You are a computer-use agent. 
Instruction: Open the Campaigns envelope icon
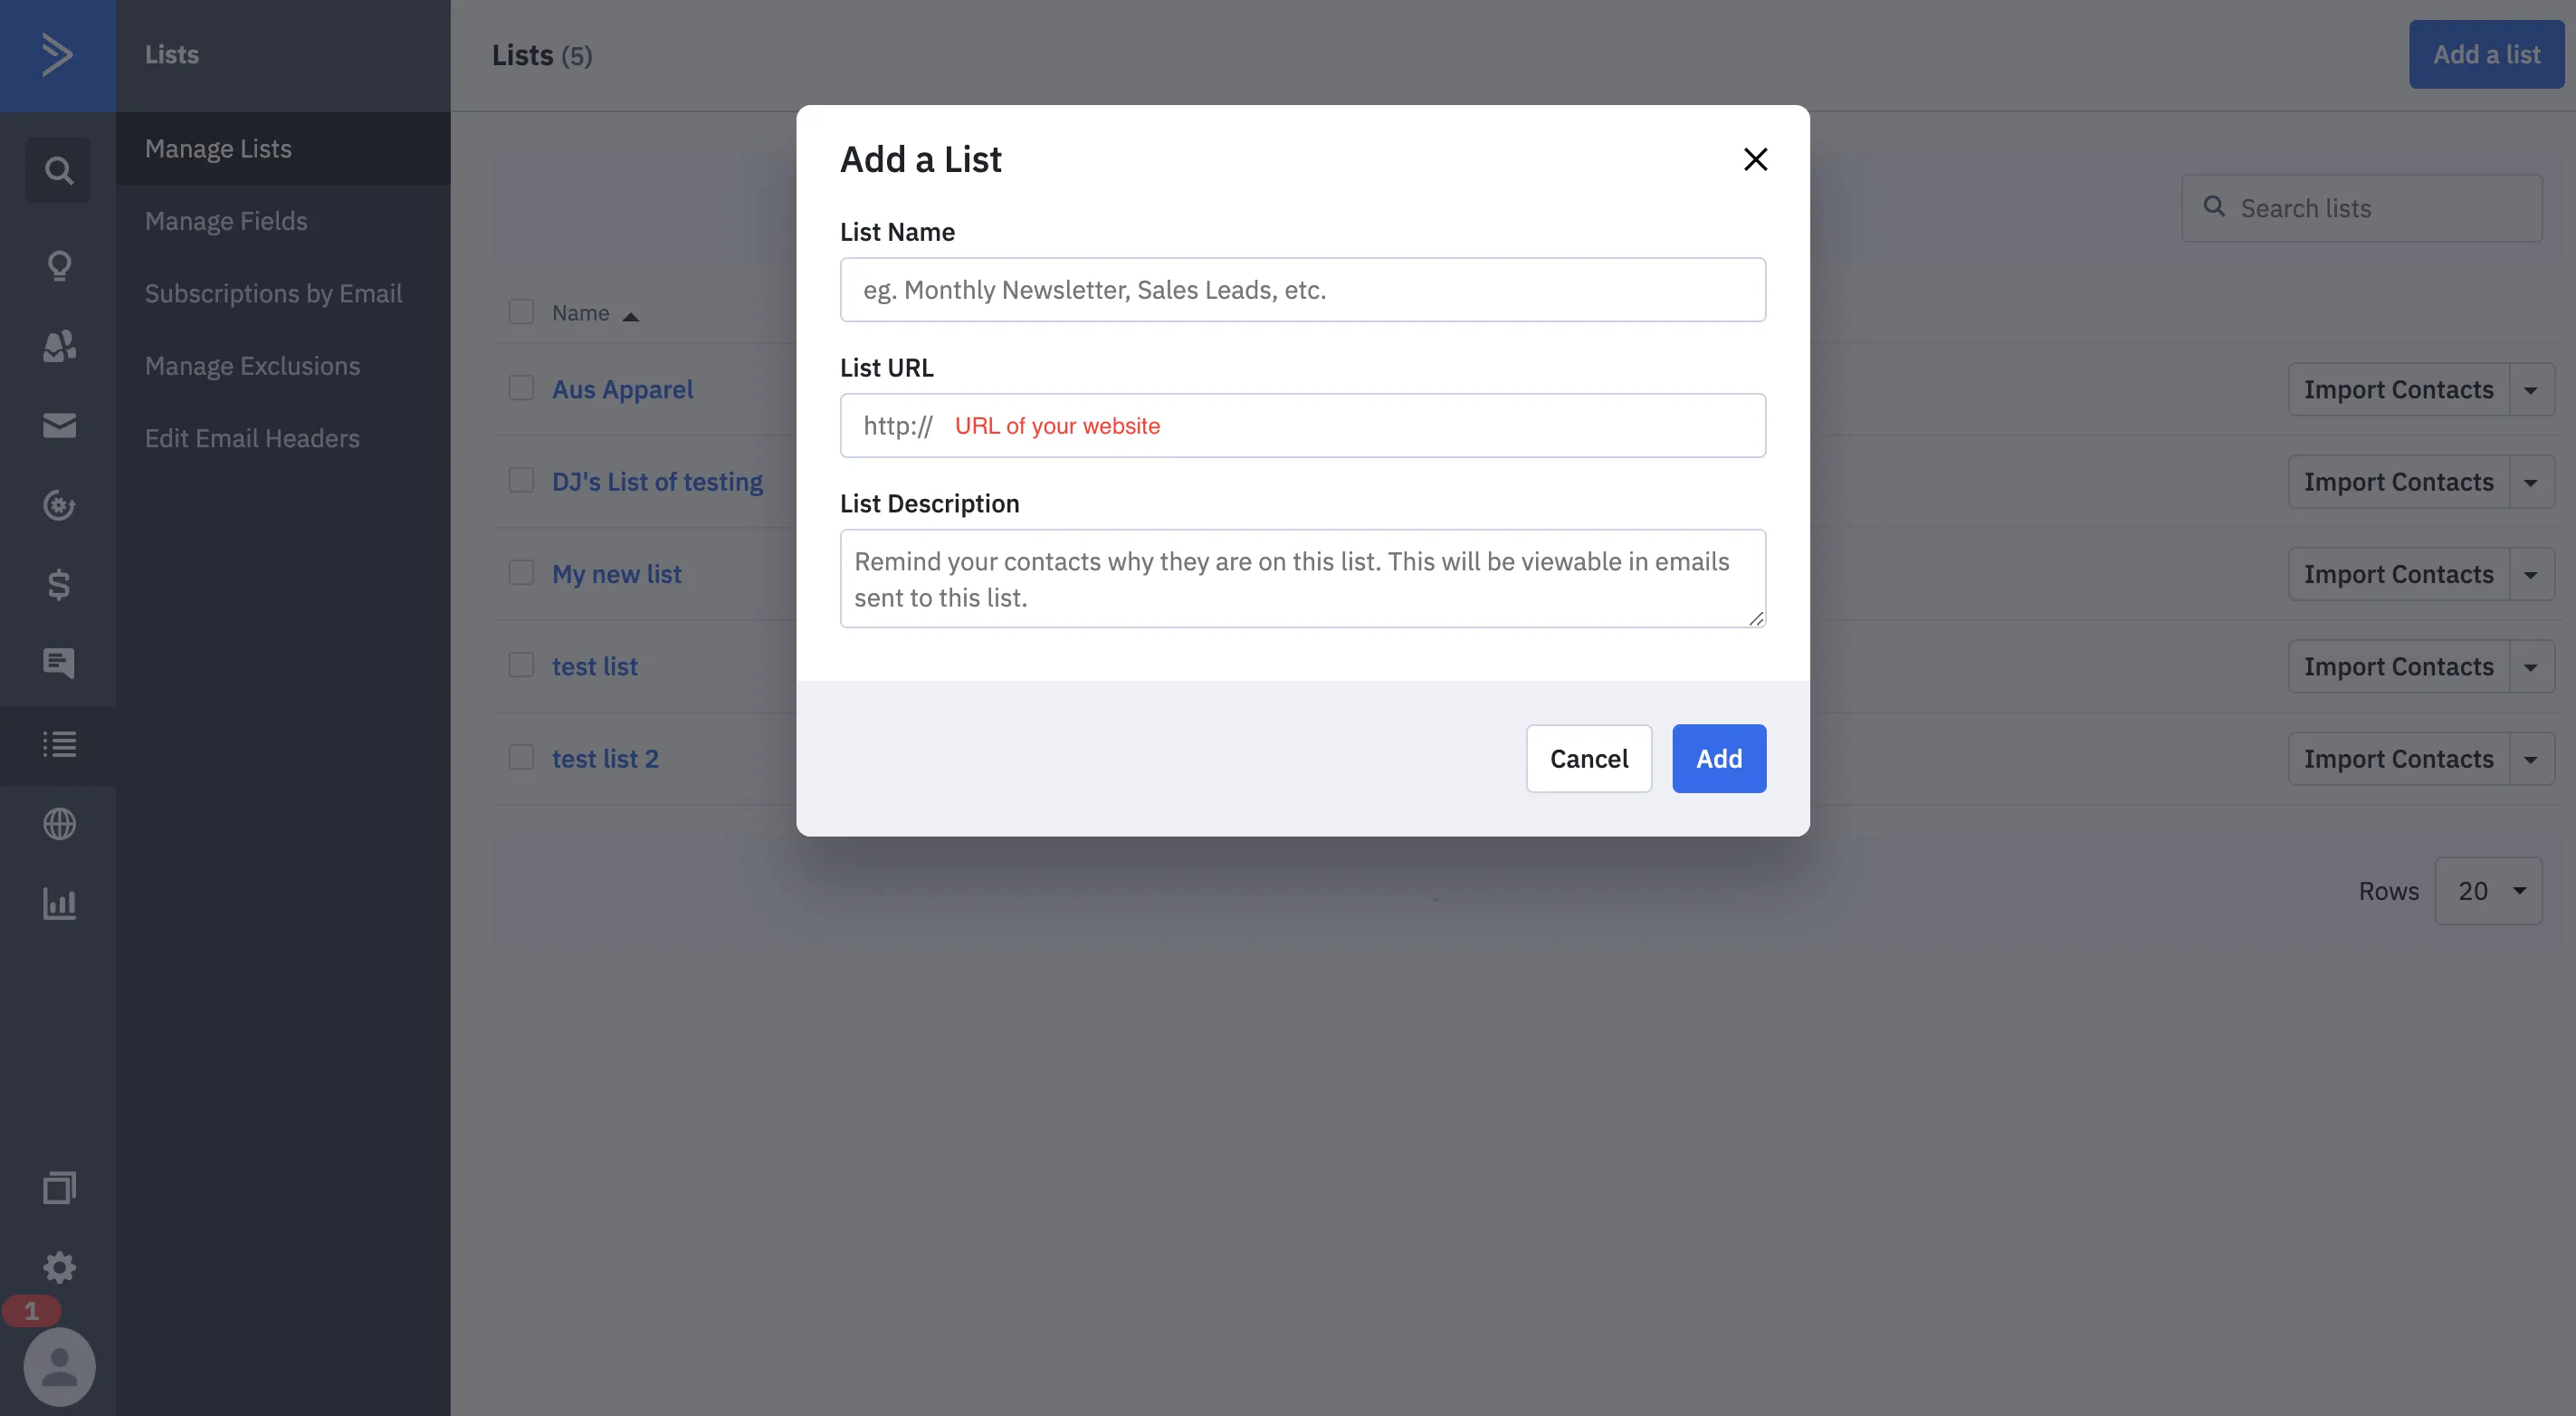[58, 426]
